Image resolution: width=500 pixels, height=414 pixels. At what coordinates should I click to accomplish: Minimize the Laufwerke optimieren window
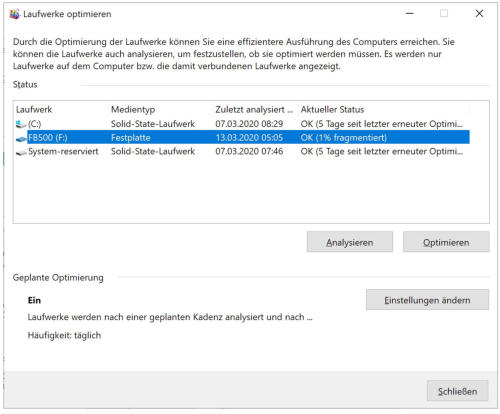[410, 14]
